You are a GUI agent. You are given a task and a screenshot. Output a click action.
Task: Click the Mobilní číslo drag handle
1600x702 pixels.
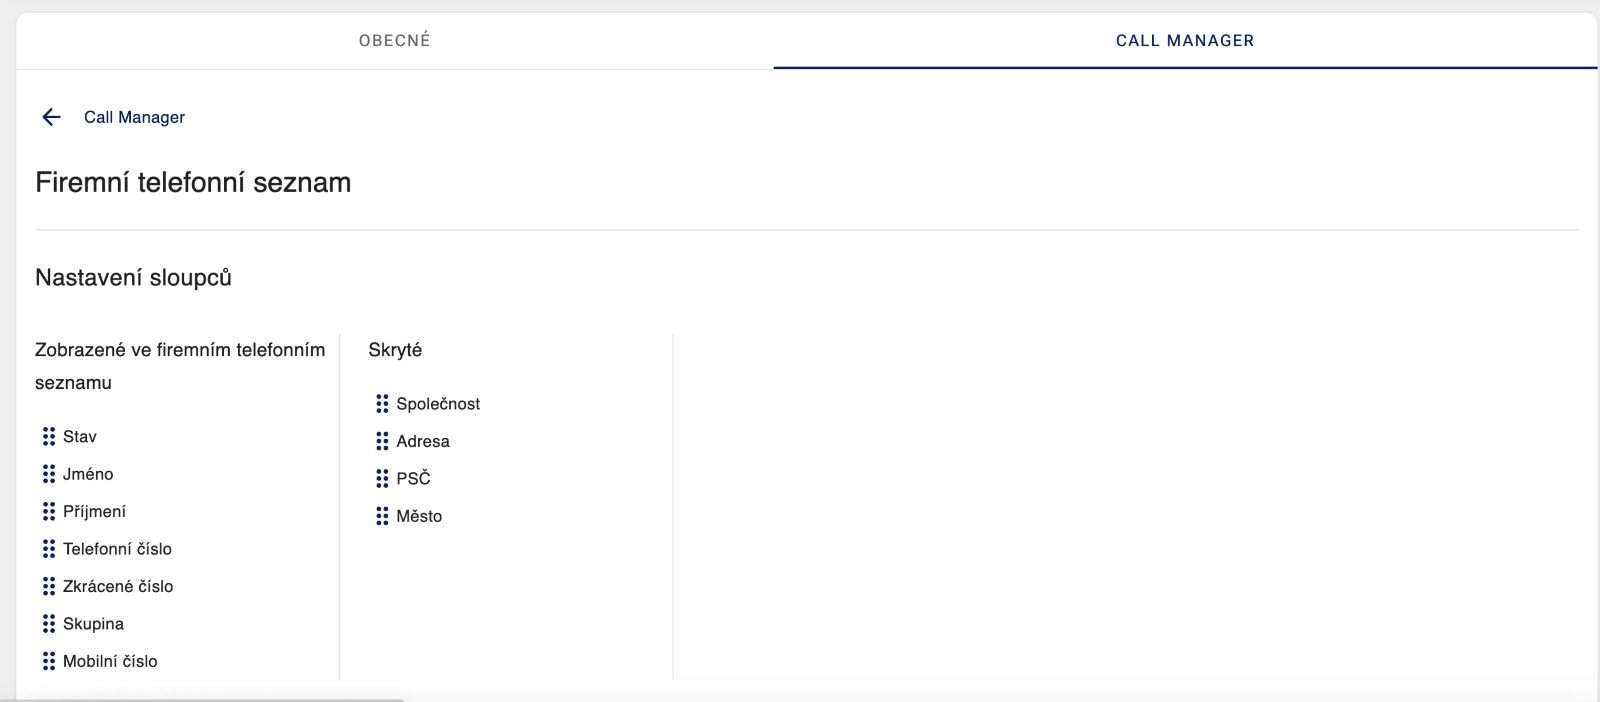[49, 661]
